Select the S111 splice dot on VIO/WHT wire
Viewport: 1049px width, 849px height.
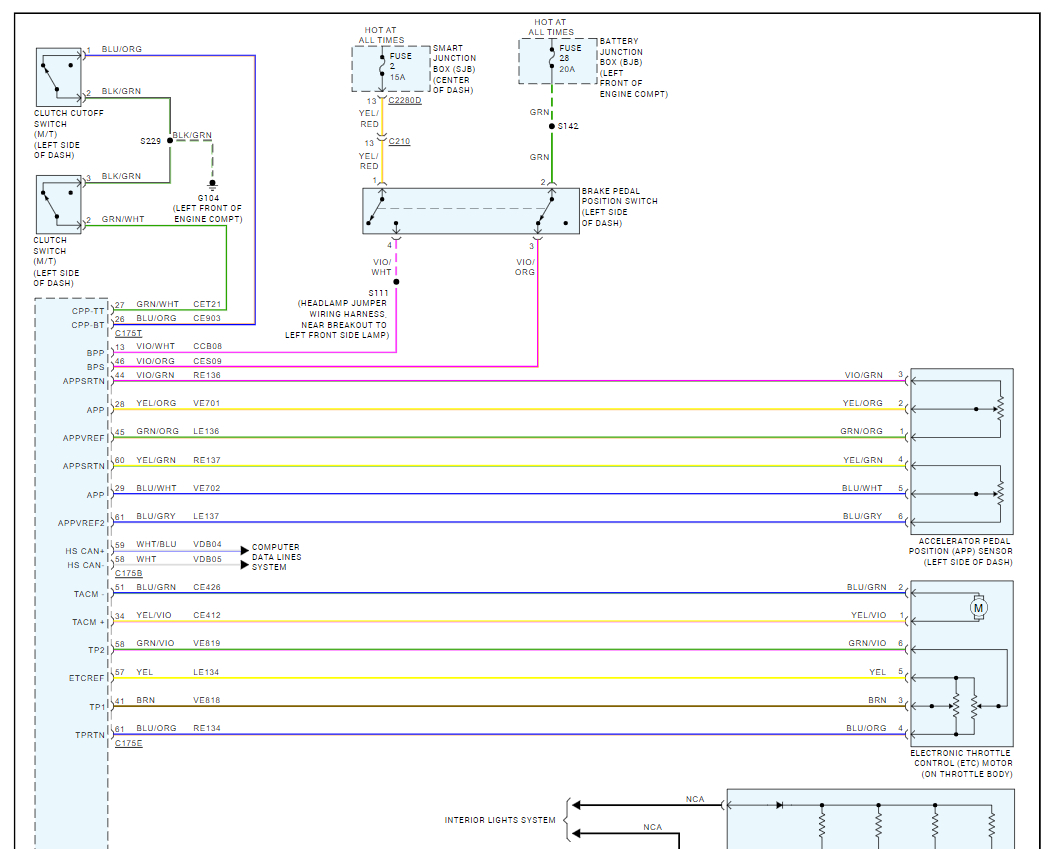click(x=396, y=282)
